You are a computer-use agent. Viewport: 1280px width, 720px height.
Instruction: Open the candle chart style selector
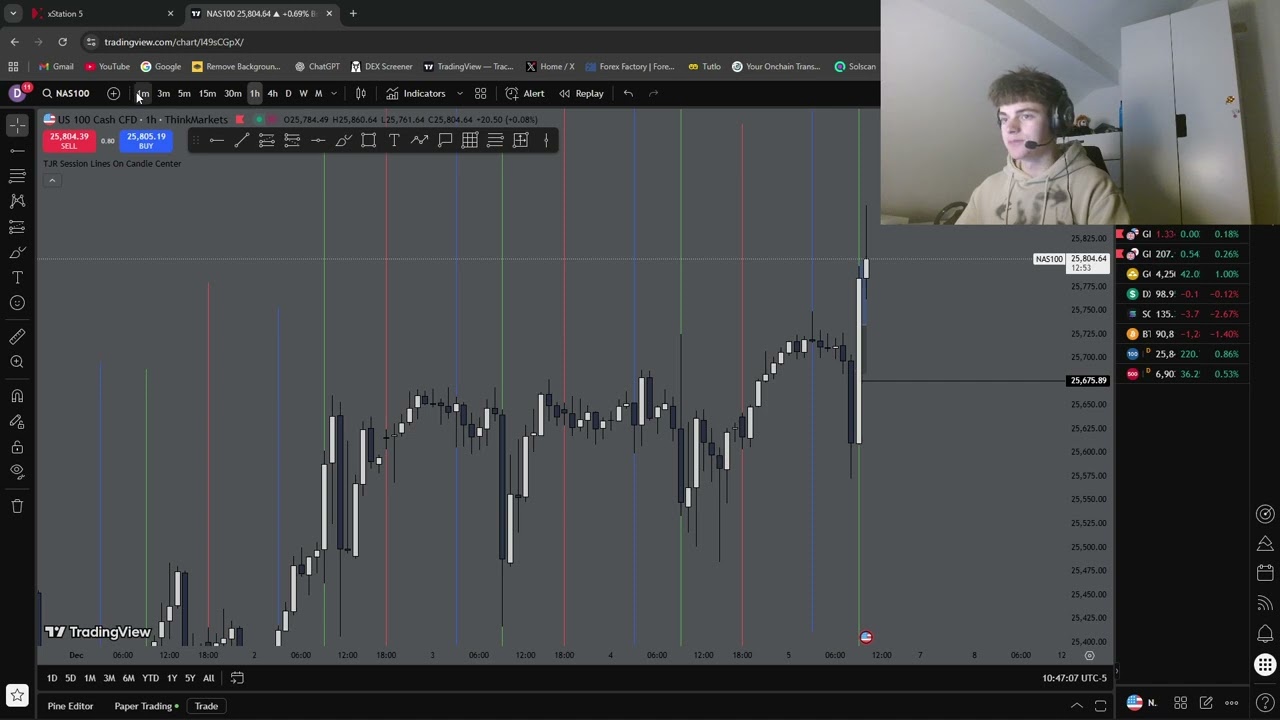pos(361,93)
